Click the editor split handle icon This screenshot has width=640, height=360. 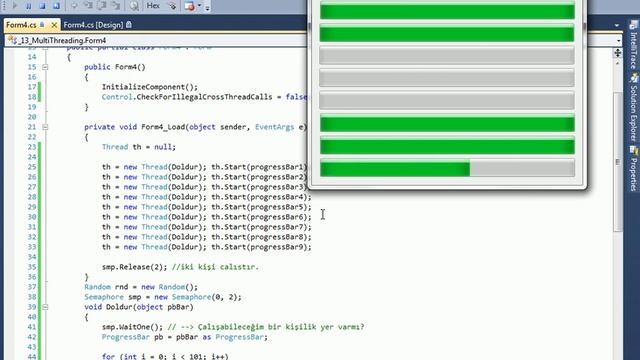point(618,53)
